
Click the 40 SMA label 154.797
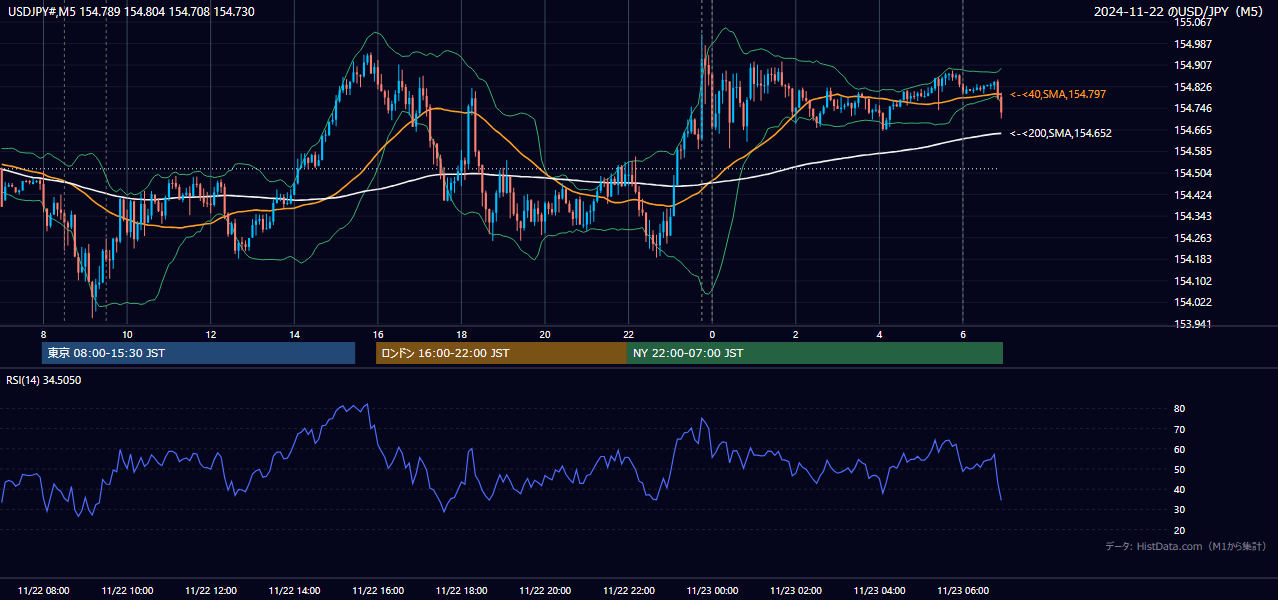[1057, 94]
